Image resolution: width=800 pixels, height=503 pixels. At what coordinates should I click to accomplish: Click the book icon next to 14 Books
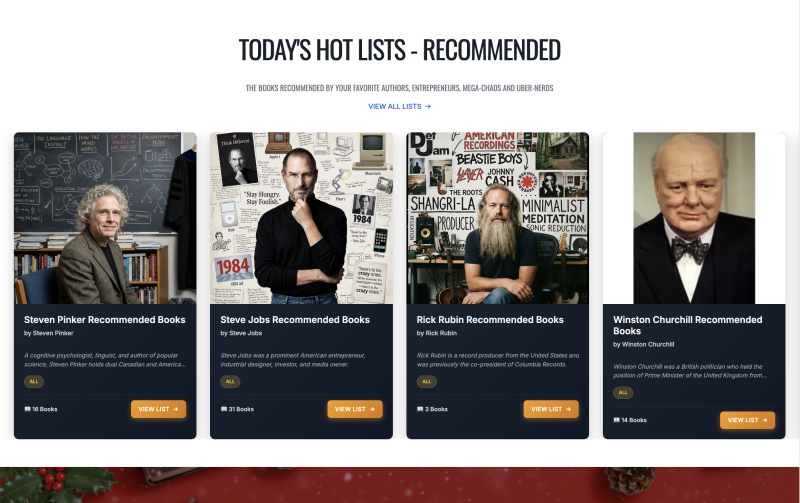616,420
